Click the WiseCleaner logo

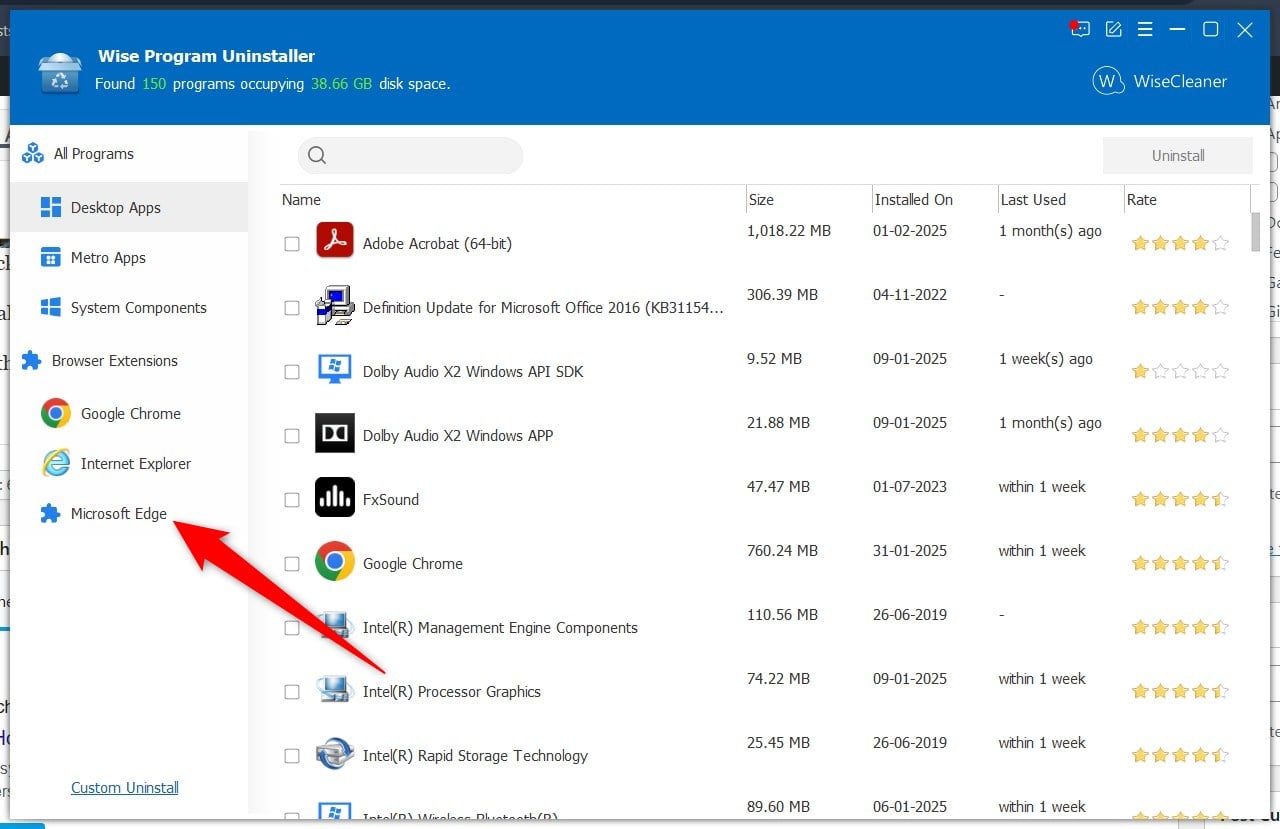(x=1159, y=81)
